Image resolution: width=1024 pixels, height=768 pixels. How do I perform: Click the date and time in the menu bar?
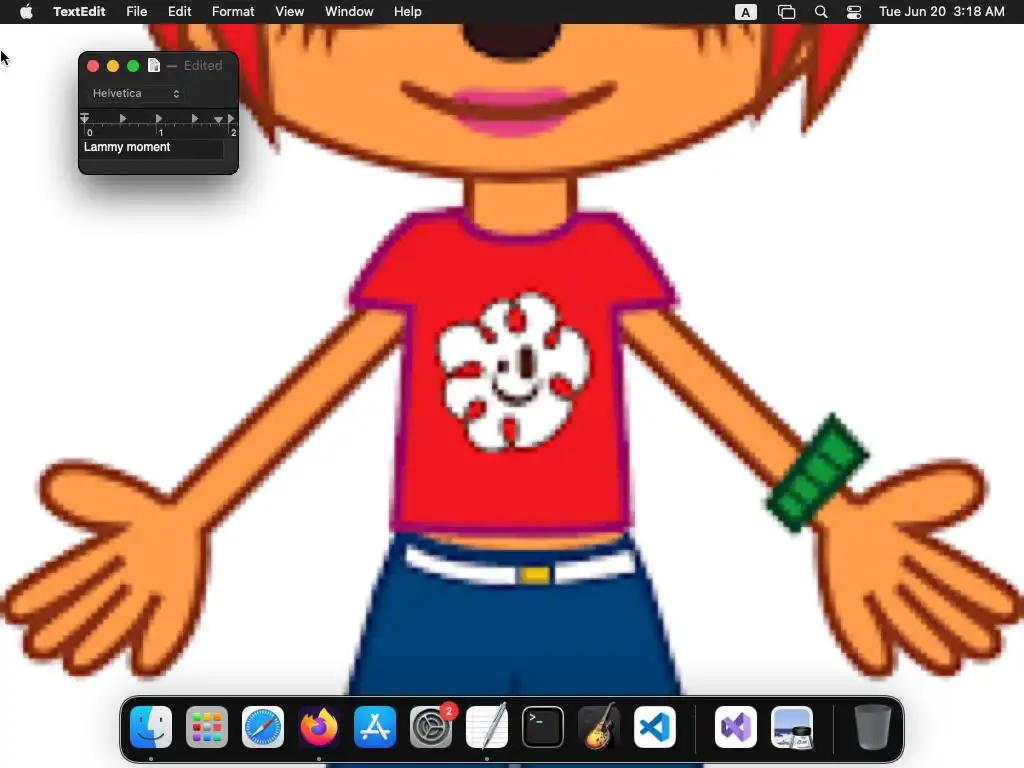point(941,12)
